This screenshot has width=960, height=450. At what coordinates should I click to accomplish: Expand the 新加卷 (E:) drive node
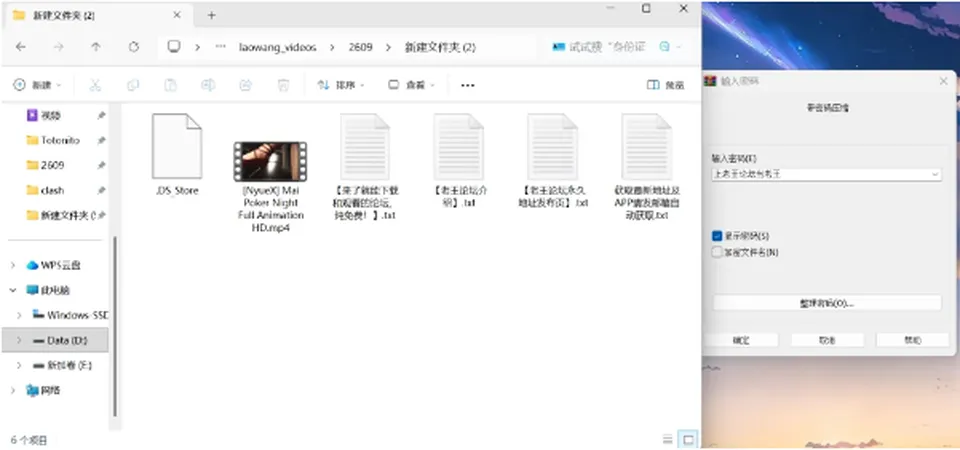coord(19,366)
